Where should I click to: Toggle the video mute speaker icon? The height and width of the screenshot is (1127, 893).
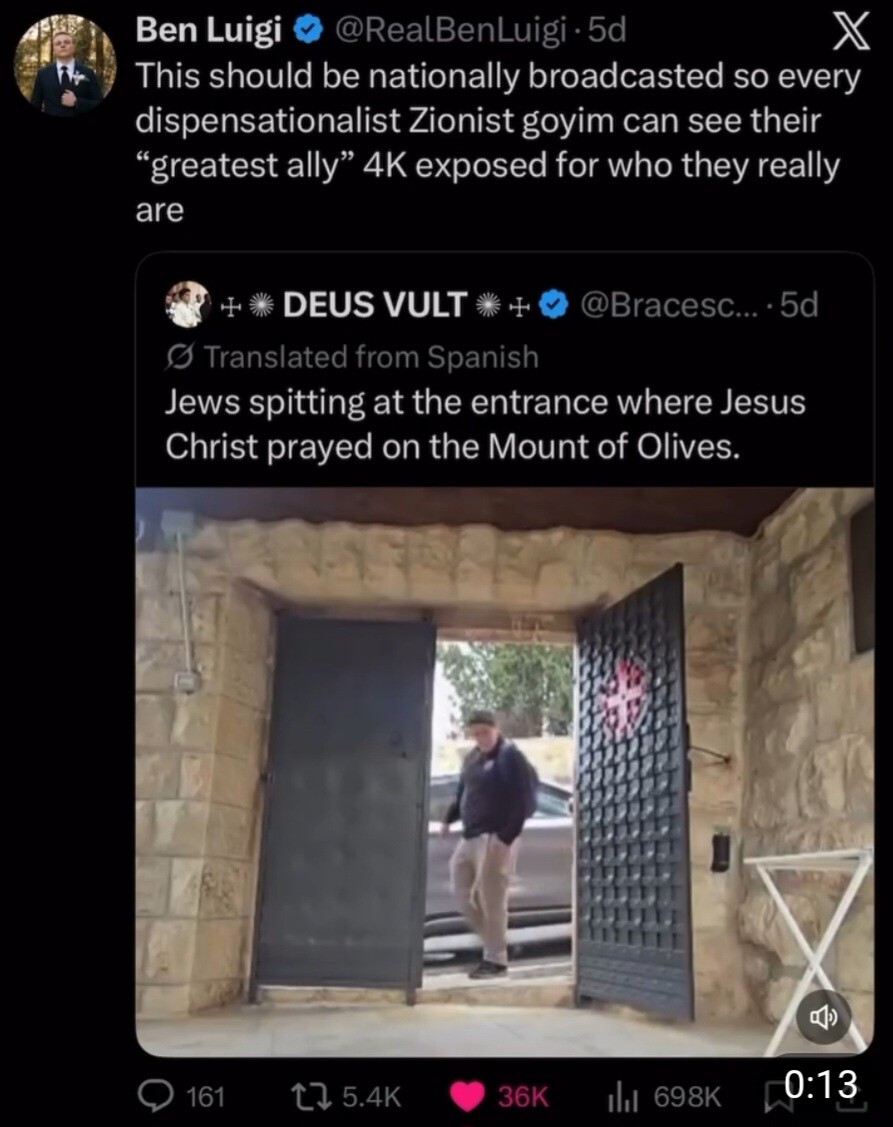tap(823, 1016)
